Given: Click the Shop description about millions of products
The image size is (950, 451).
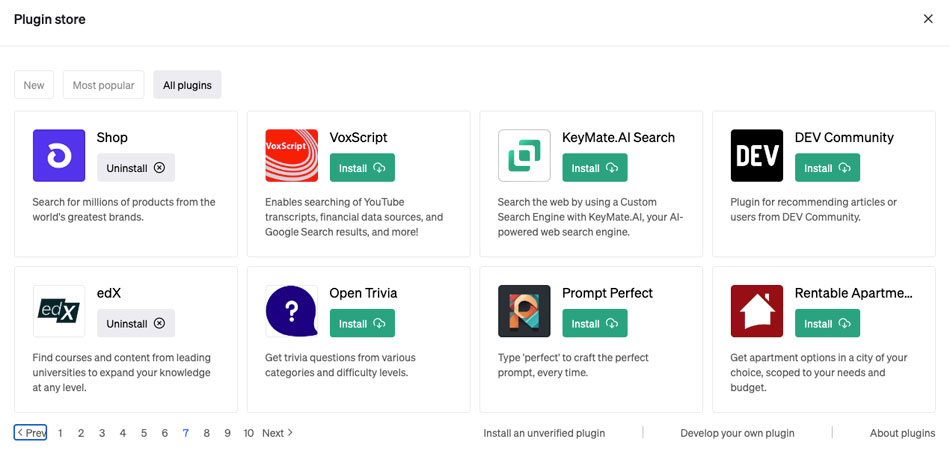Looking at the screenshot, I should (124, 209).
